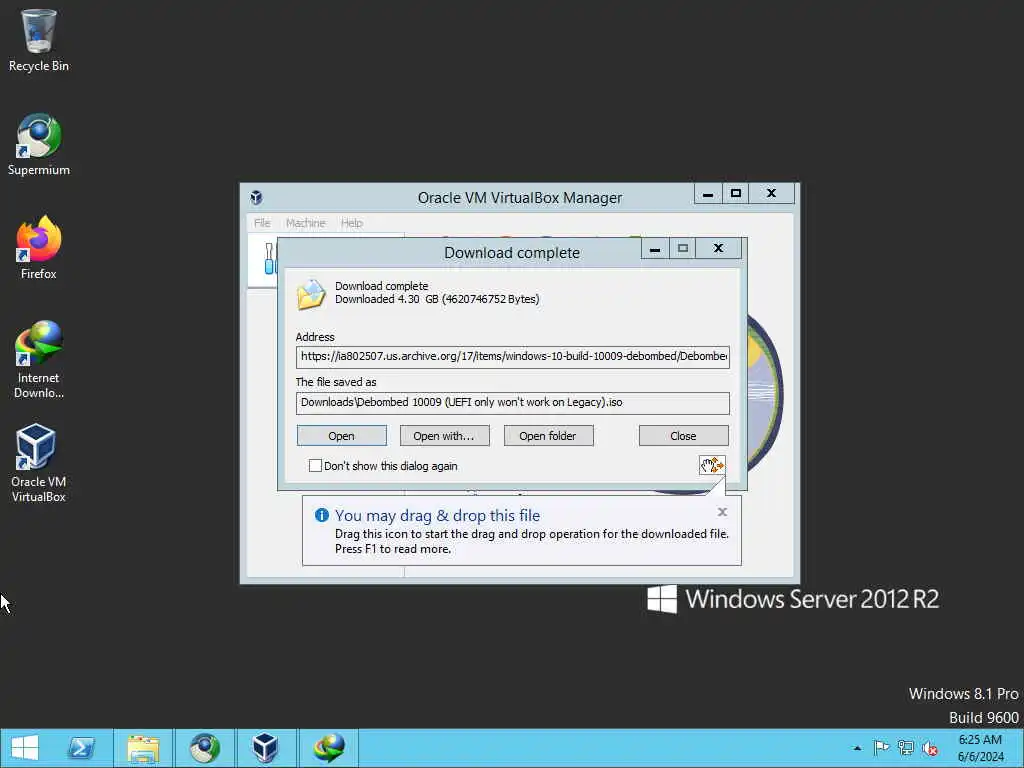The width and height of the screenshot is (1024, 768).
Task: Open the Action Center flag tray icon
Action: 881,747
